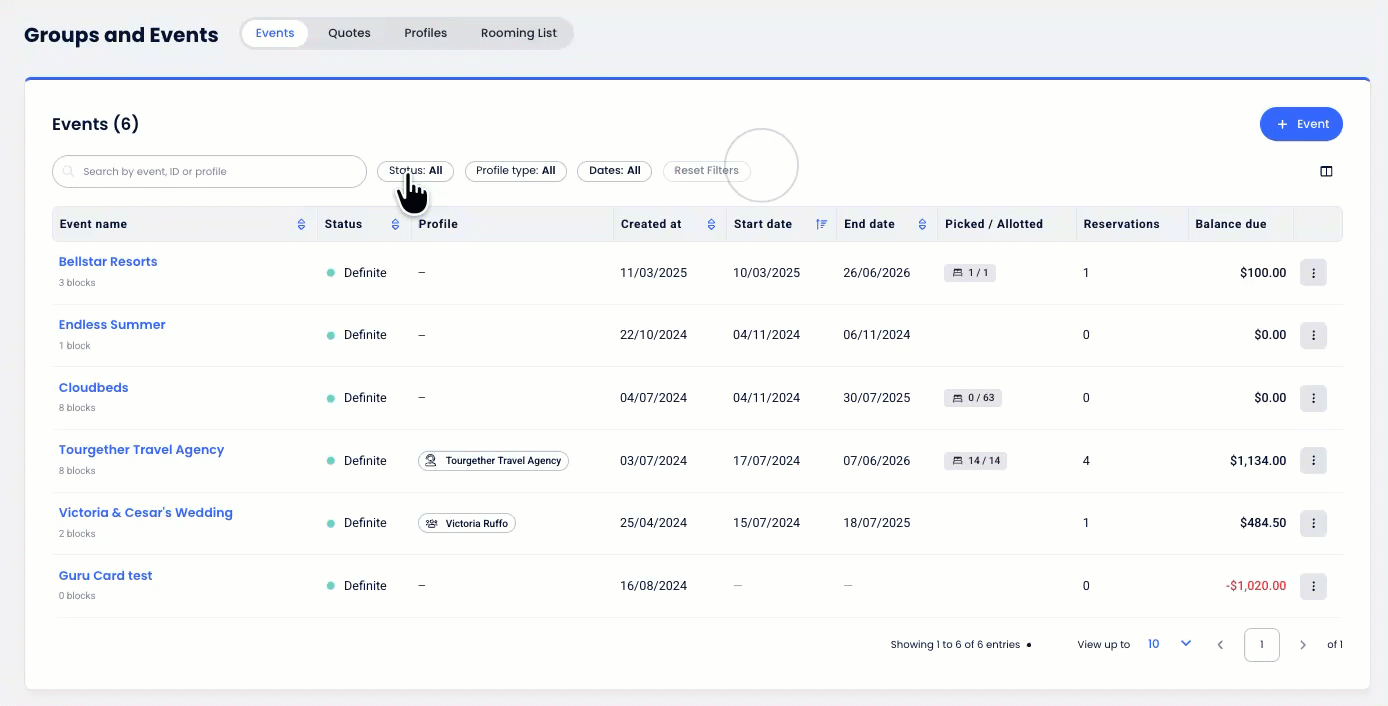Go to the next page arrow
This screenshot has height=706, width=1388.
(1302, 645)
